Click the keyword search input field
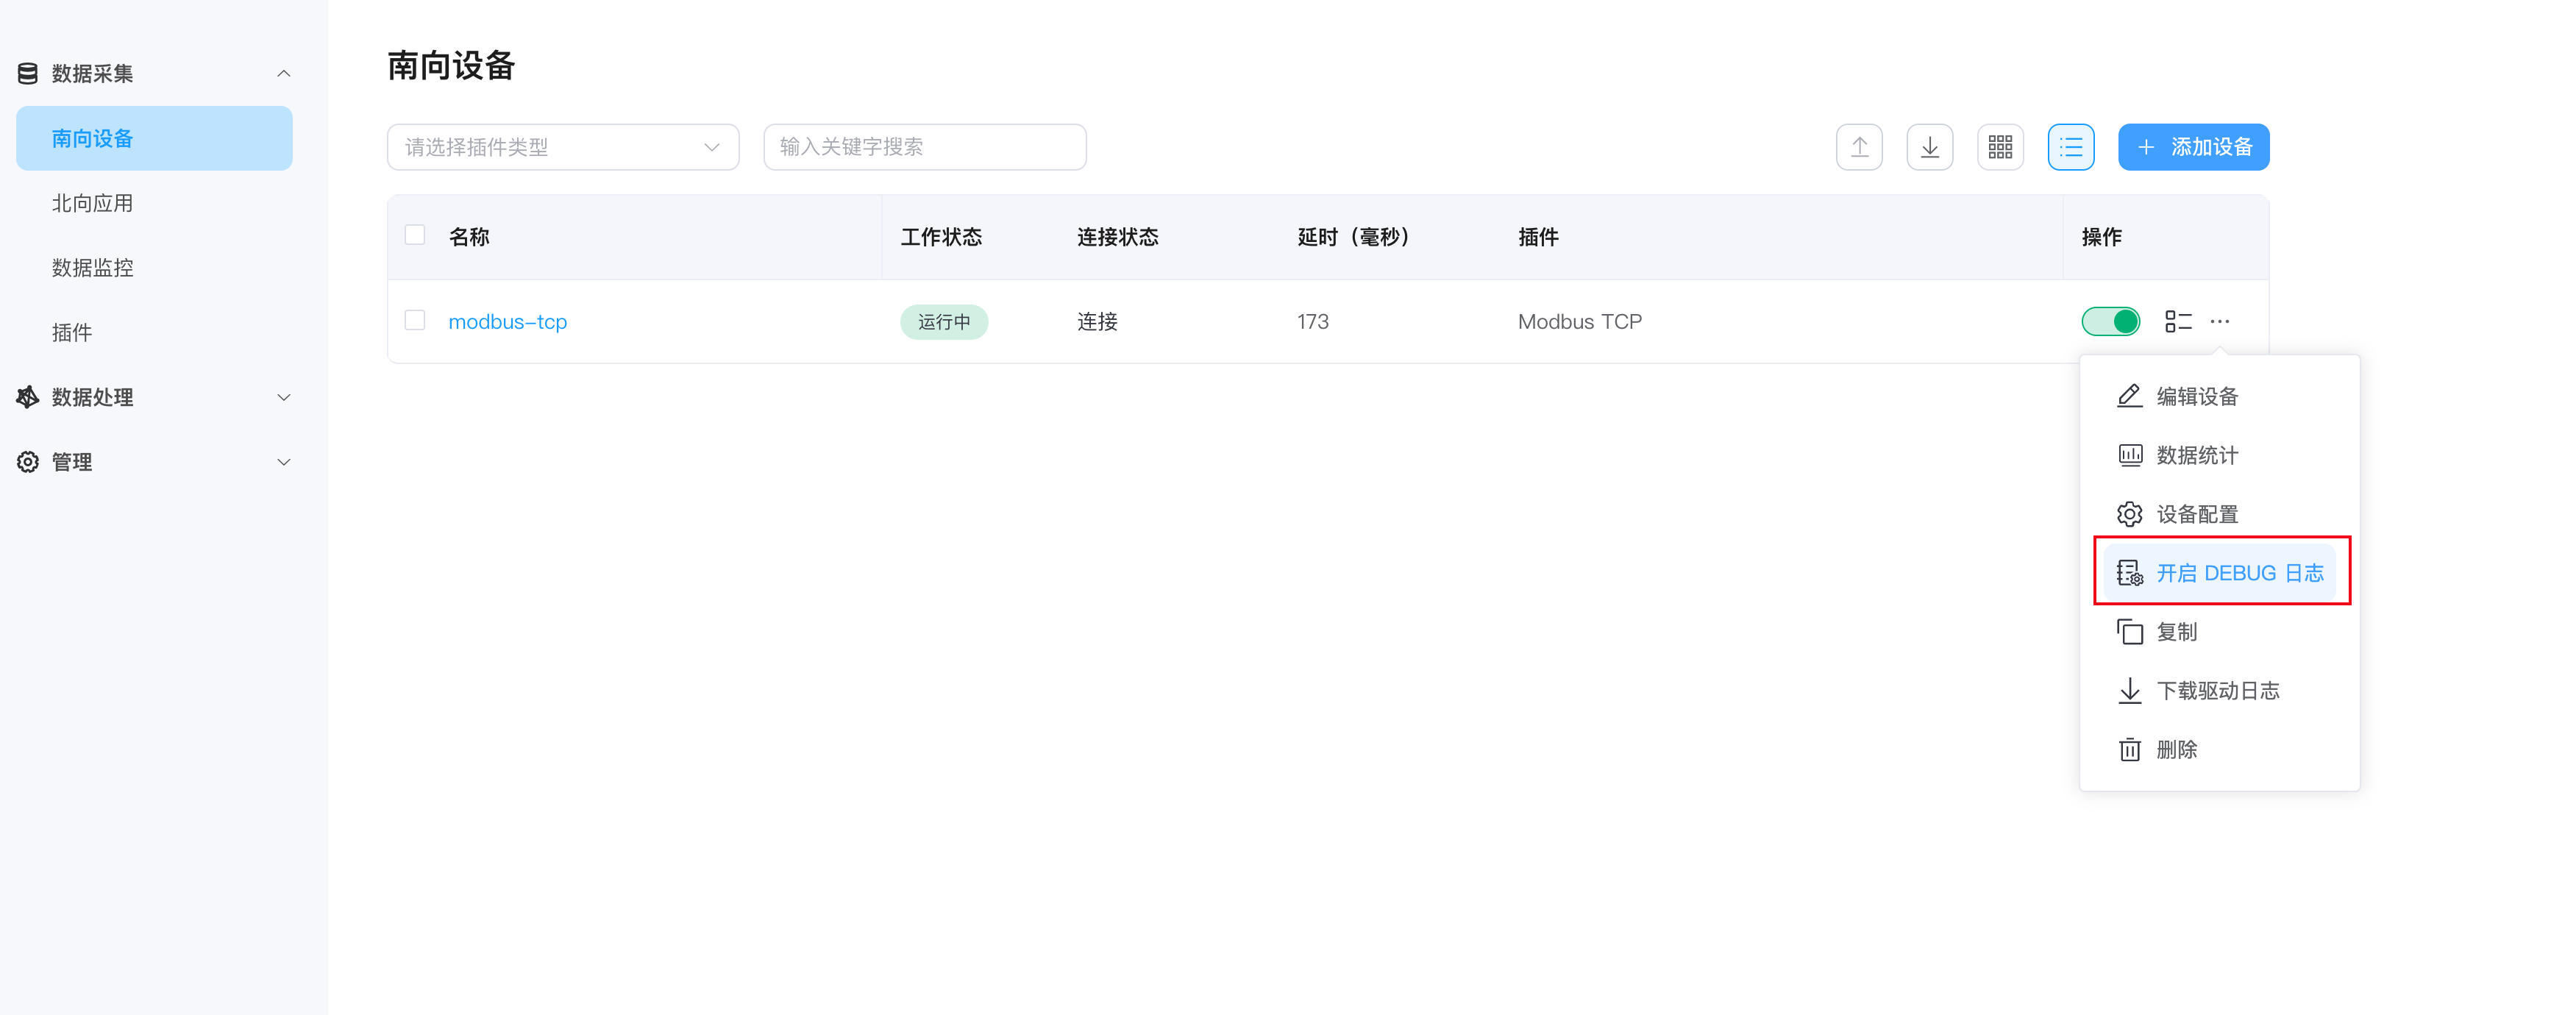Image resolution: width=2576 pixels, height=1015 pixels. click(x=924, y=147)
